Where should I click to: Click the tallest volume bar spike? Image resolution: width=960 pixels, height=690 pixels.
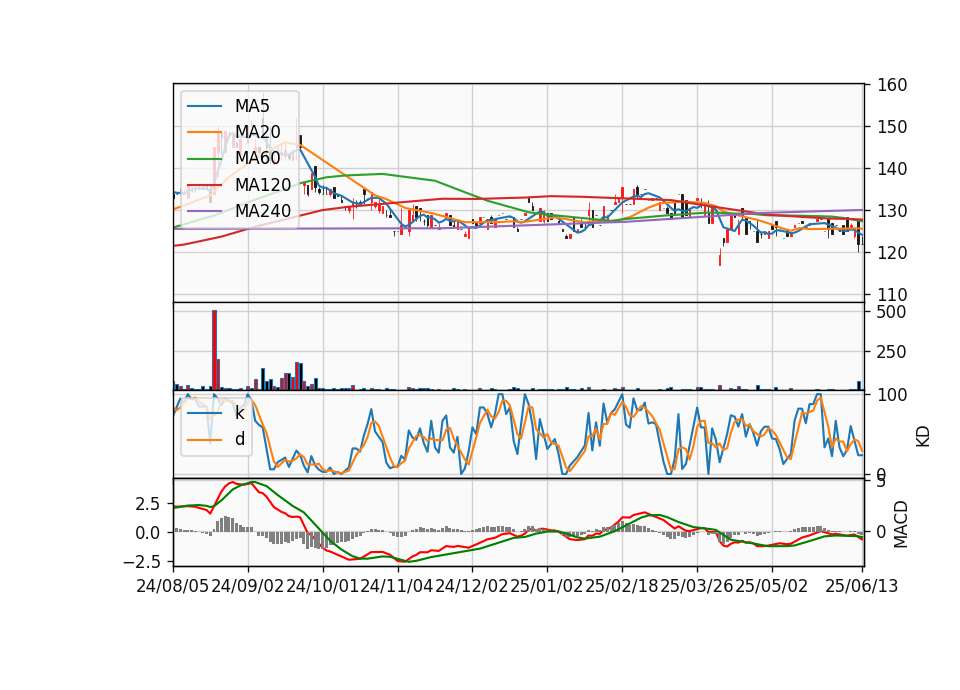coord(214,350)
